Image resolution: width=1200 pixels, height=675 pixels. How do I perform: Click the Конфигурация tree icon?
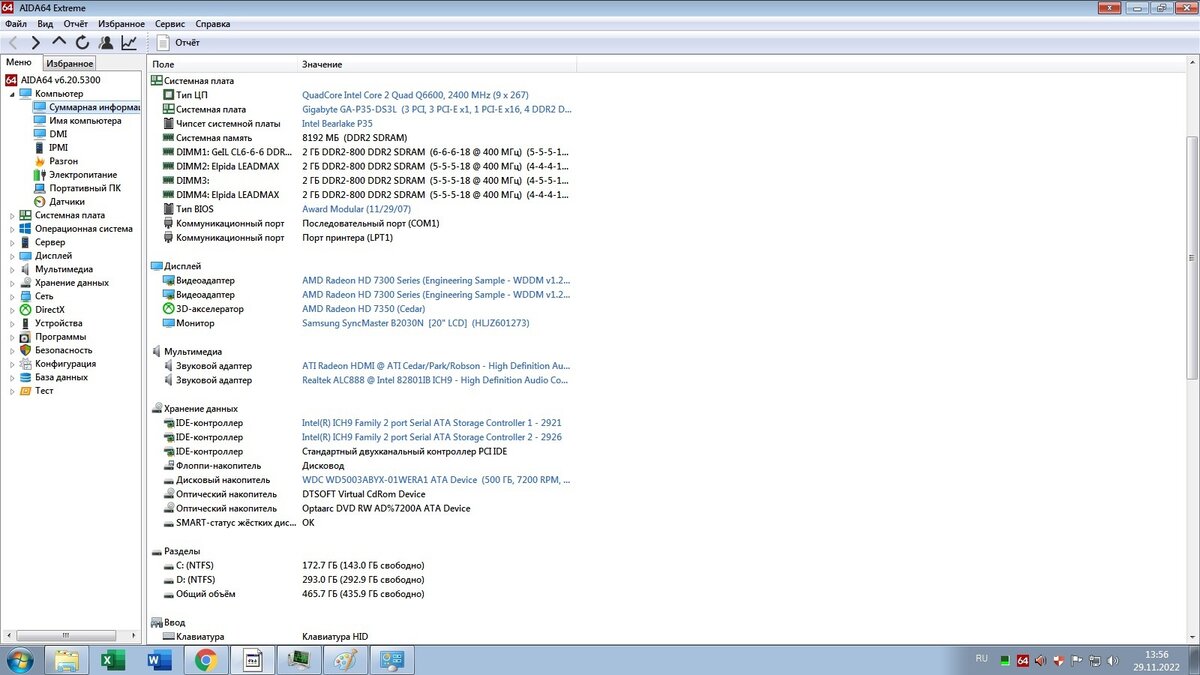[26, 364]
